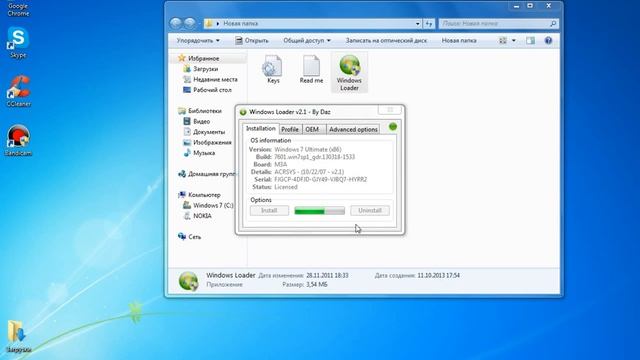The width and height of the screenshot is (640, 360).
Task: Open the Bandicam desktop shortcut
Action: click(x=18, y=140)
